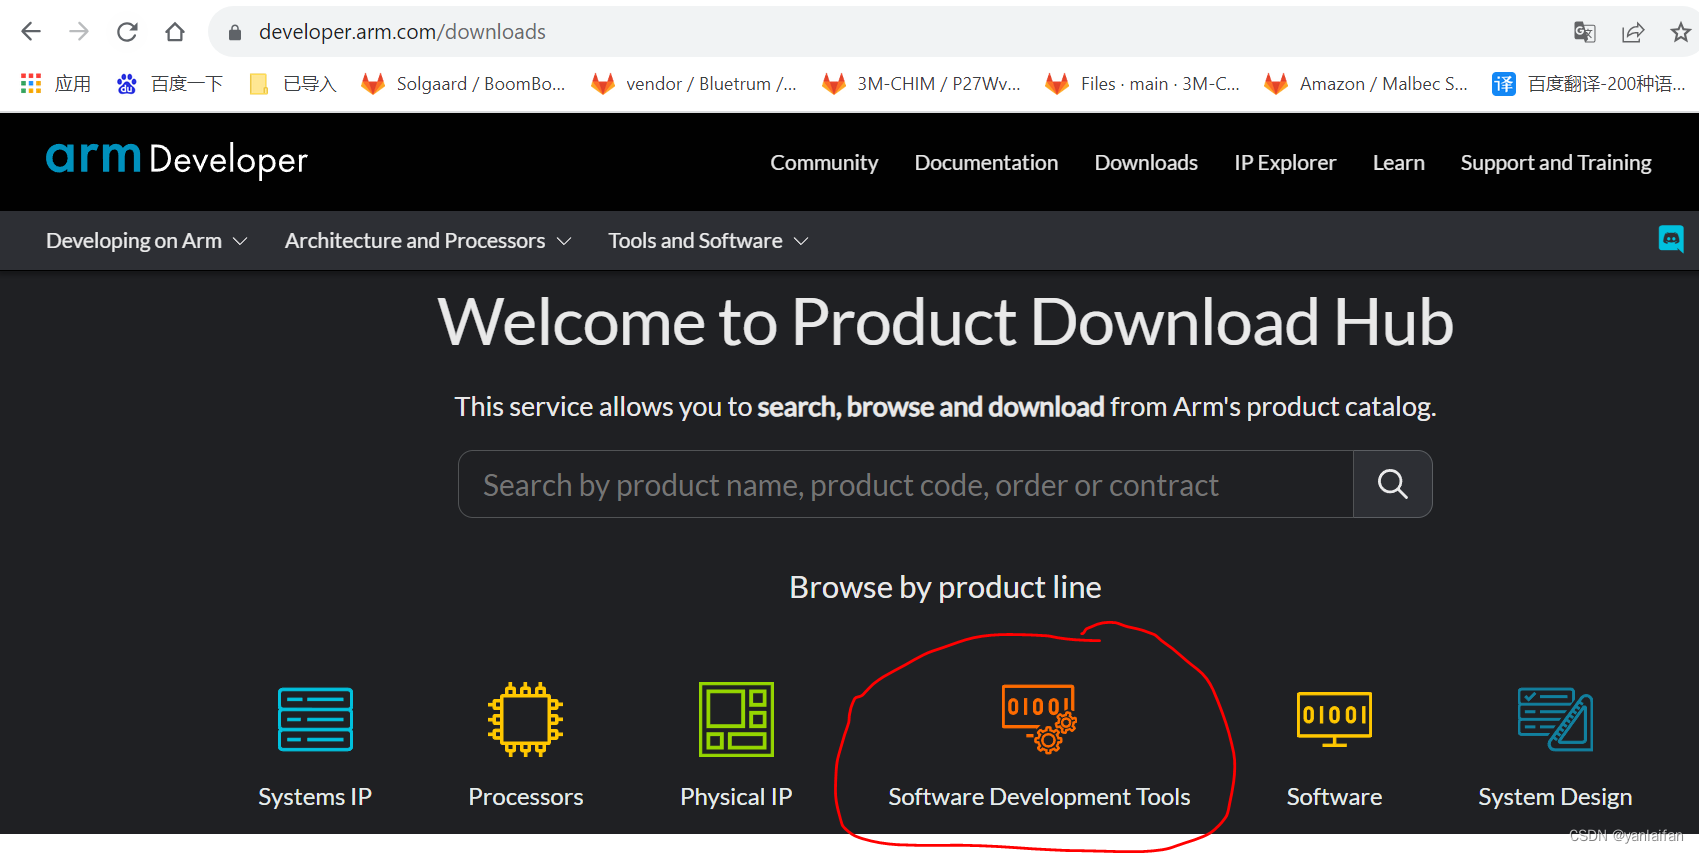Open the Tools and Software dropdown

tap(707, 241)
